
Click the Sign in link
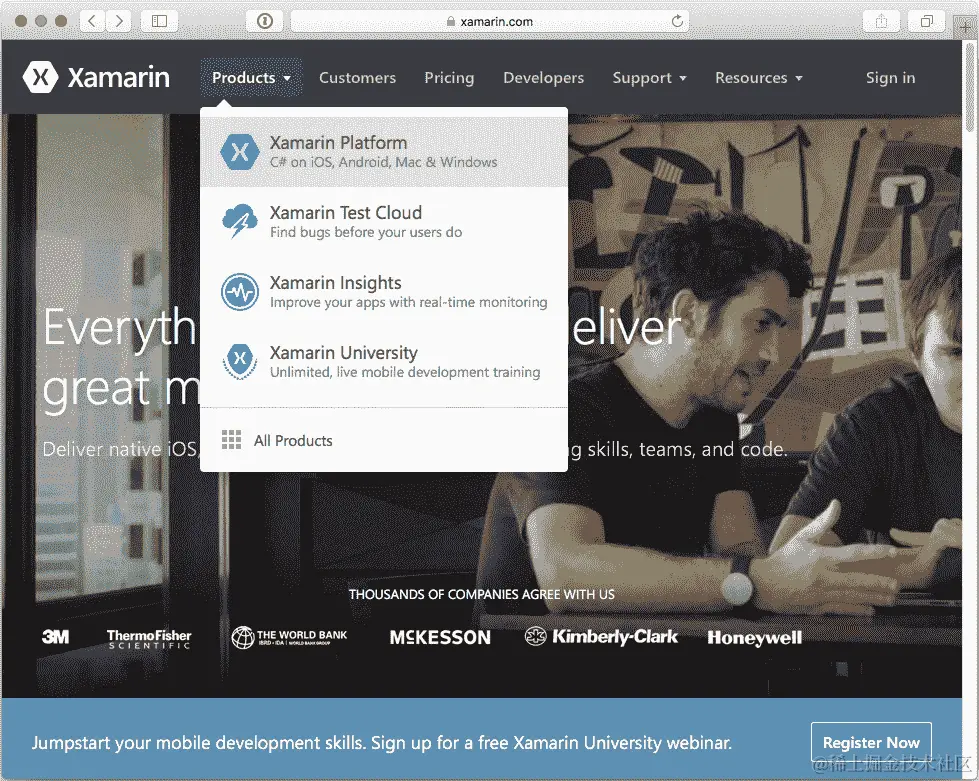click(x=890, y=77)
